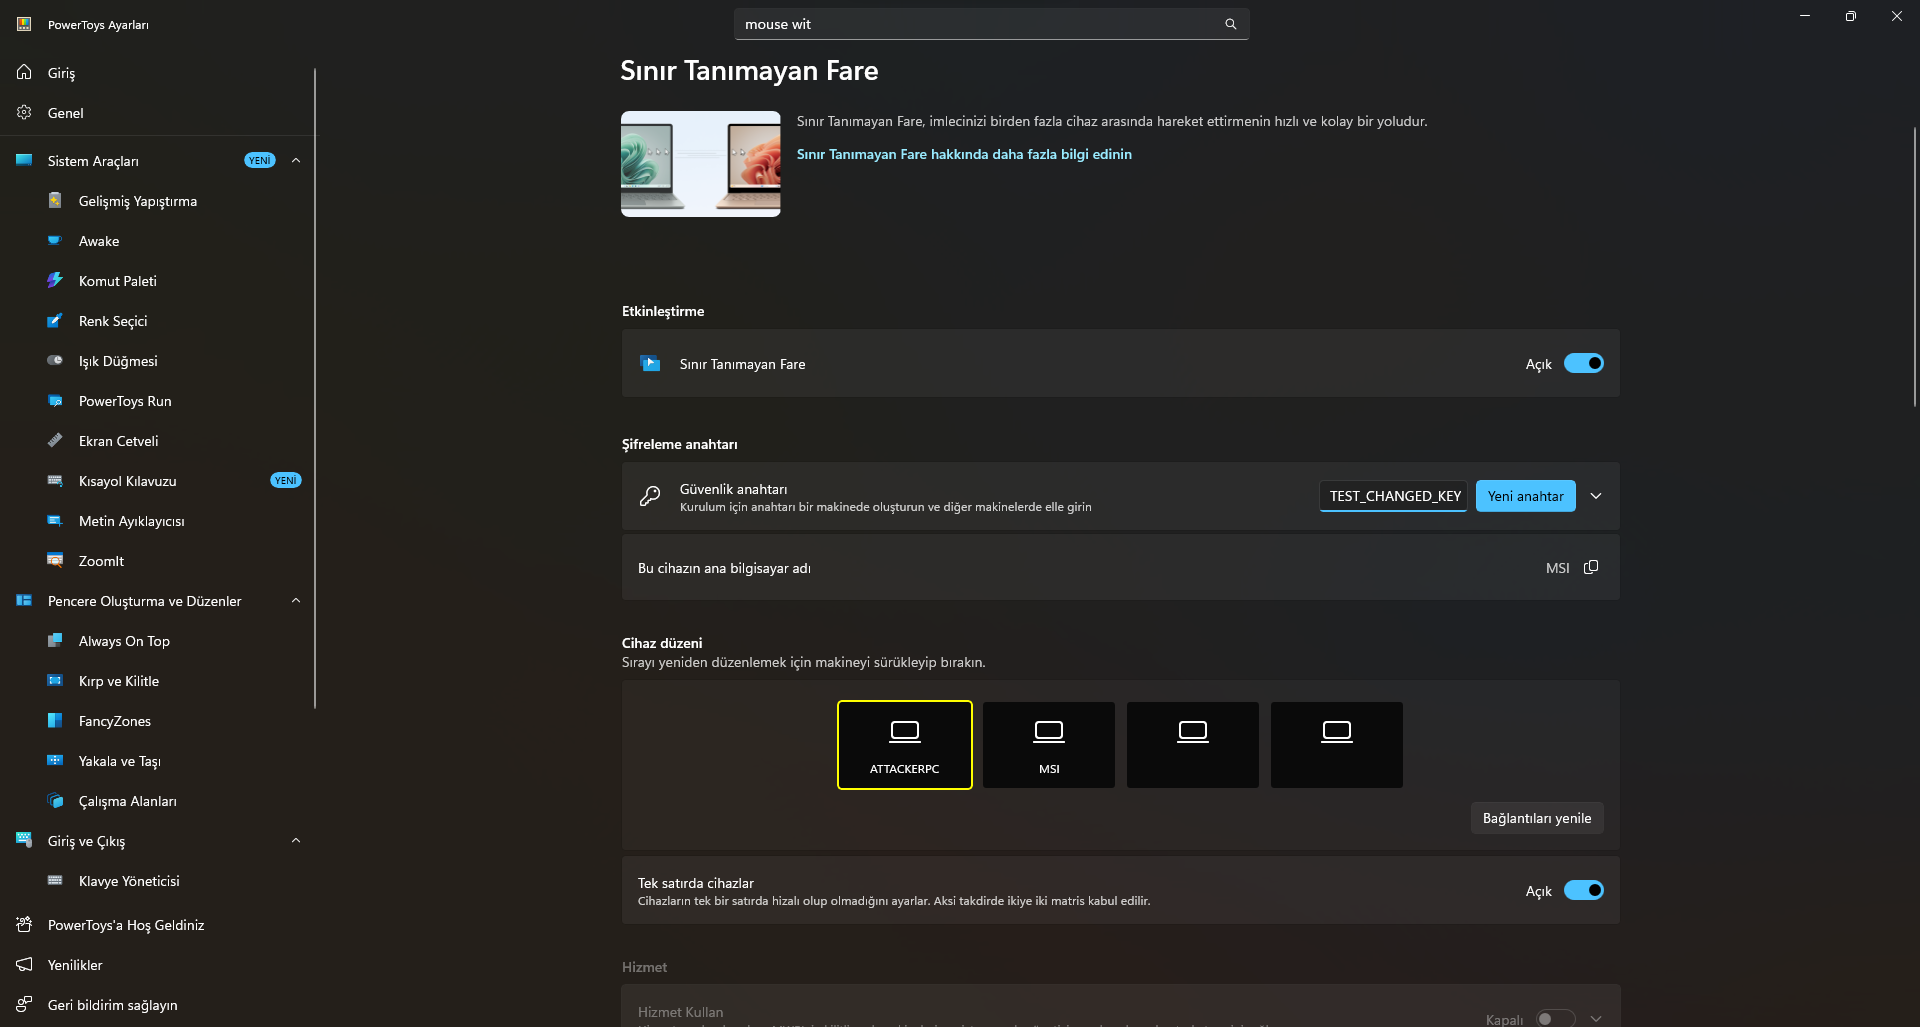Open Metin Ayıklayıcısı icon

(55, 520)
